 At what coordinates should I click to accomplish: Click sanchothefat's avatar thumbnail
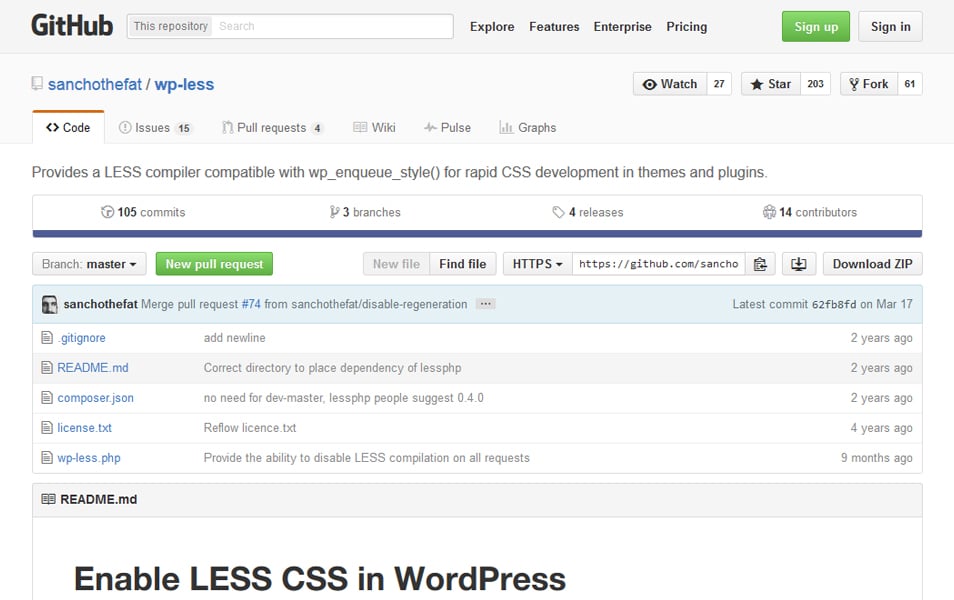tap(50, 303)
